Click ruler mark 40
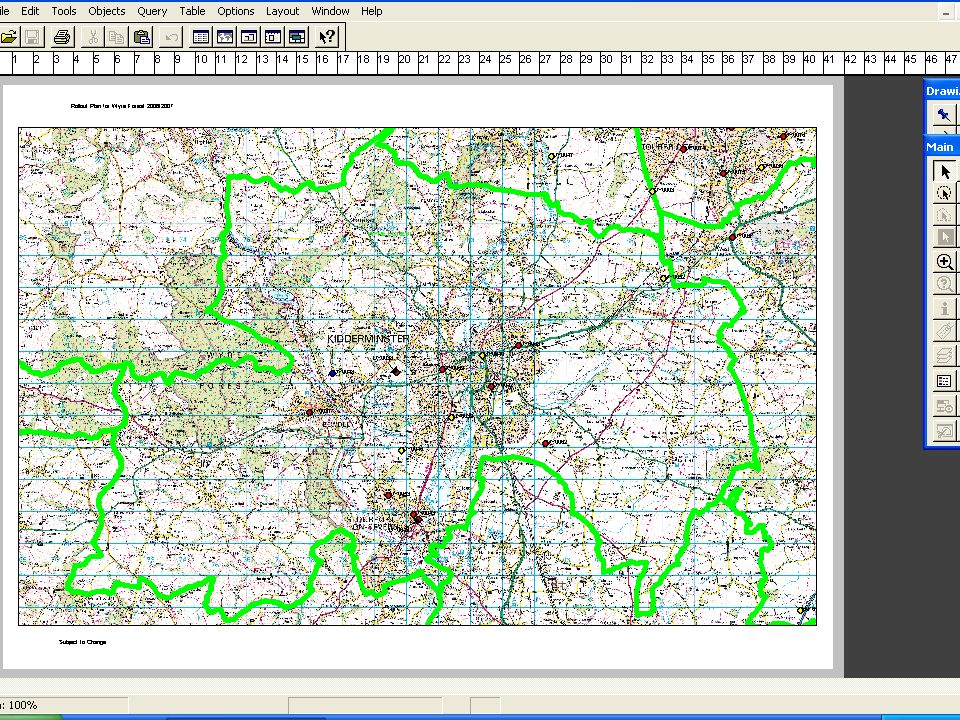Image resolution: width=960 pixels, height=720 pixels. tap(809, 59)
